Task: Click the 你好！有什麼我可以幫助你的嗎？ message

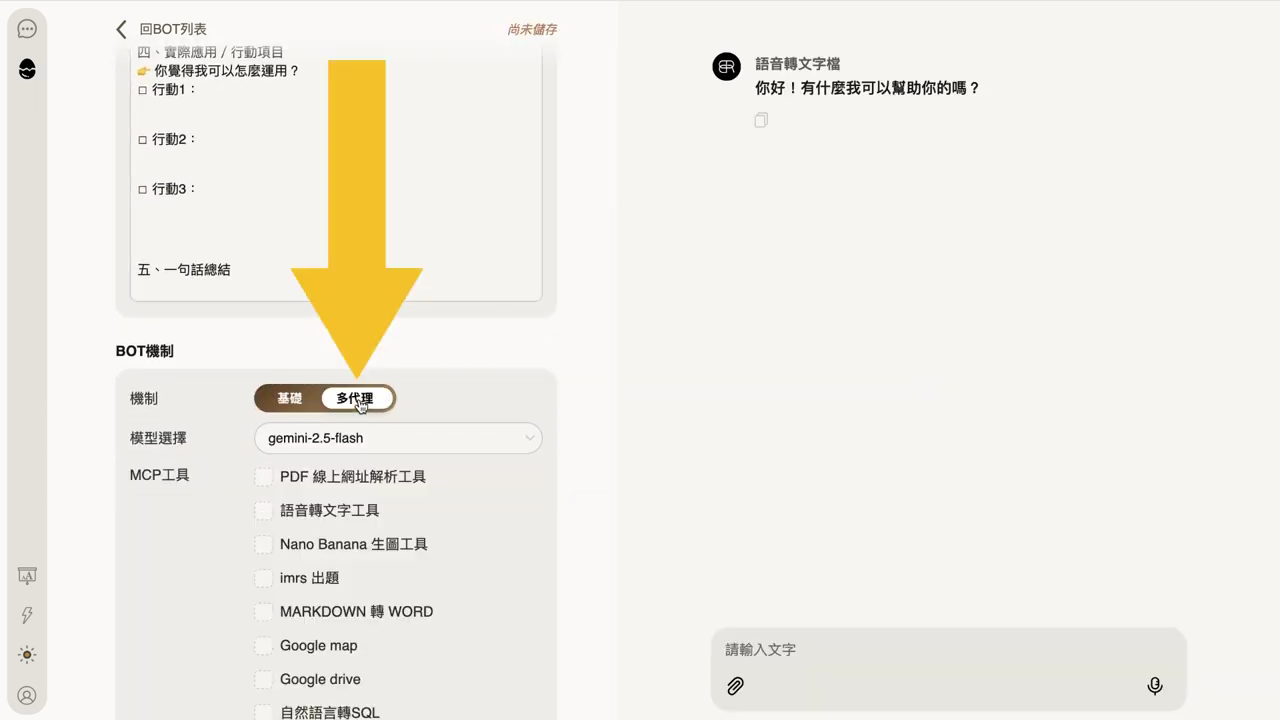Action: (867, 88)
